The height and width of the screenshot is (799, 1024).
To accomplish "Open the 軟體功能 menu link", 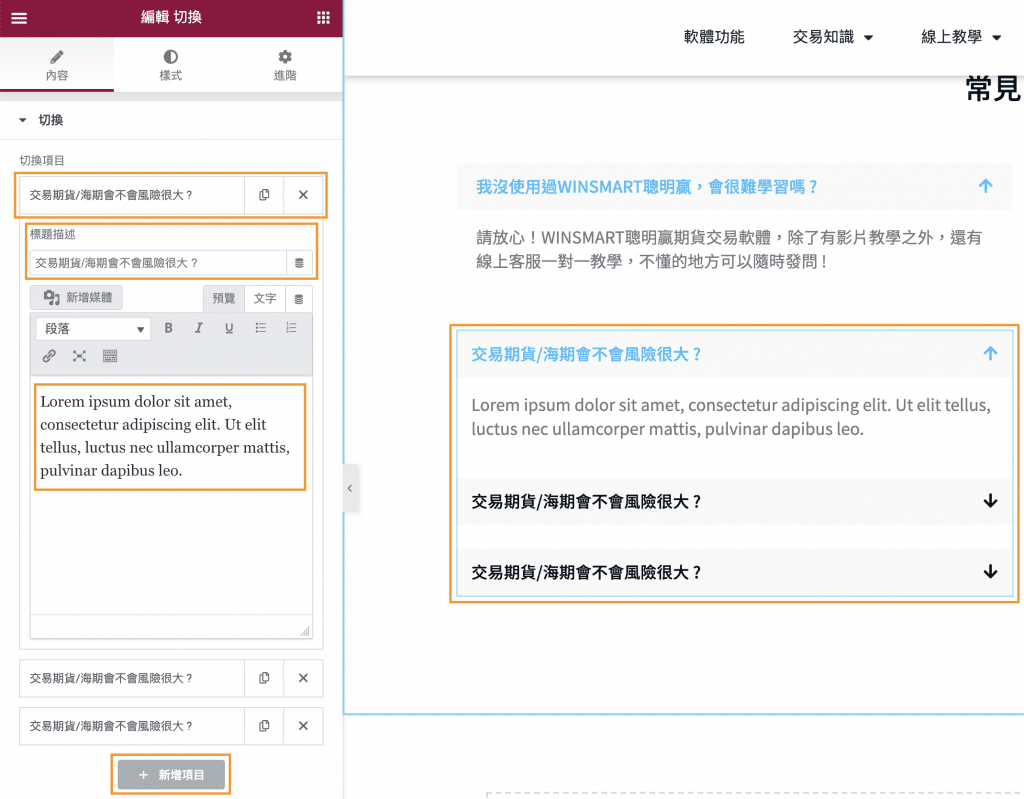I will pos(714,35).
